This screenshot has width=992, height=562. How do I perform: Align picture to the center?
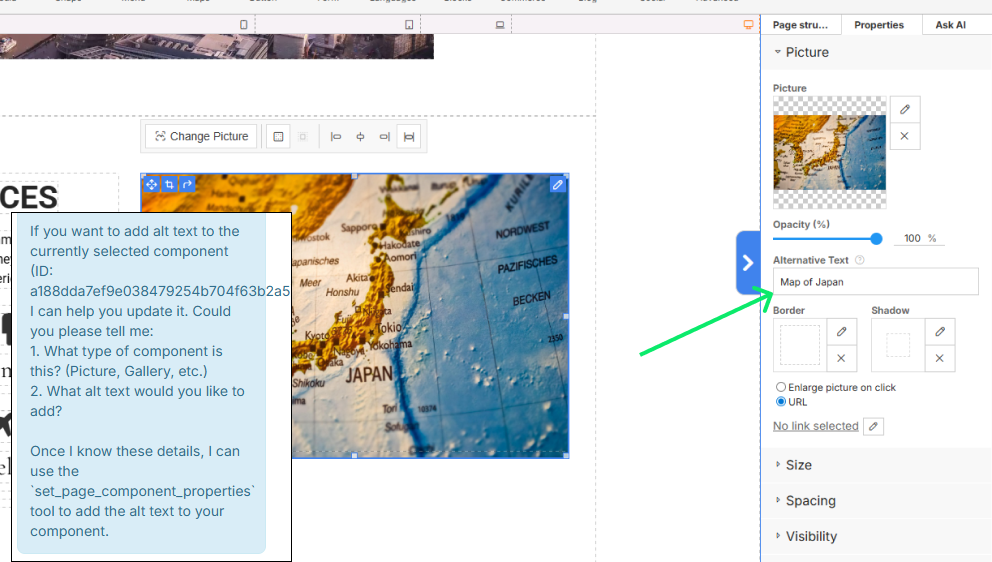coord(360,137)
